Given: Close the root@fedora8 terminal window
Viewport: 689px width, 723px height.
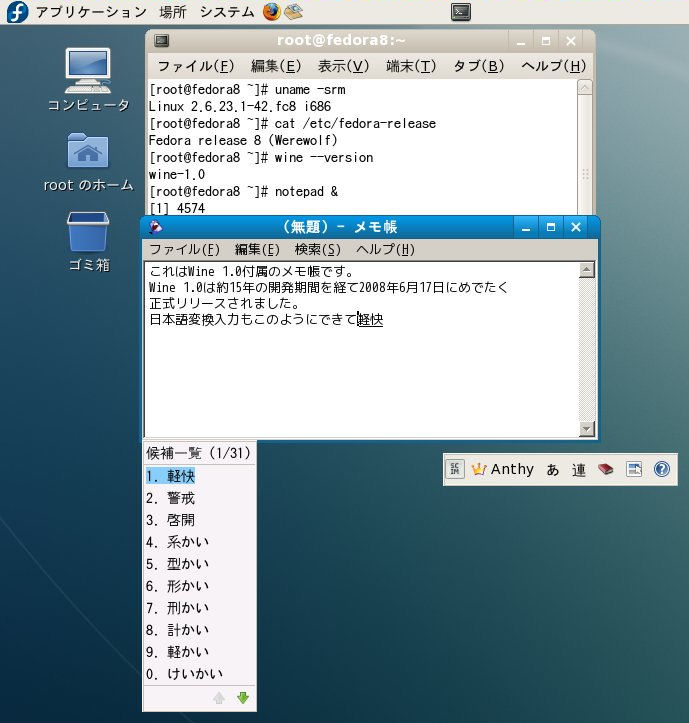Looking at the screenshot, I should (571, 41).
